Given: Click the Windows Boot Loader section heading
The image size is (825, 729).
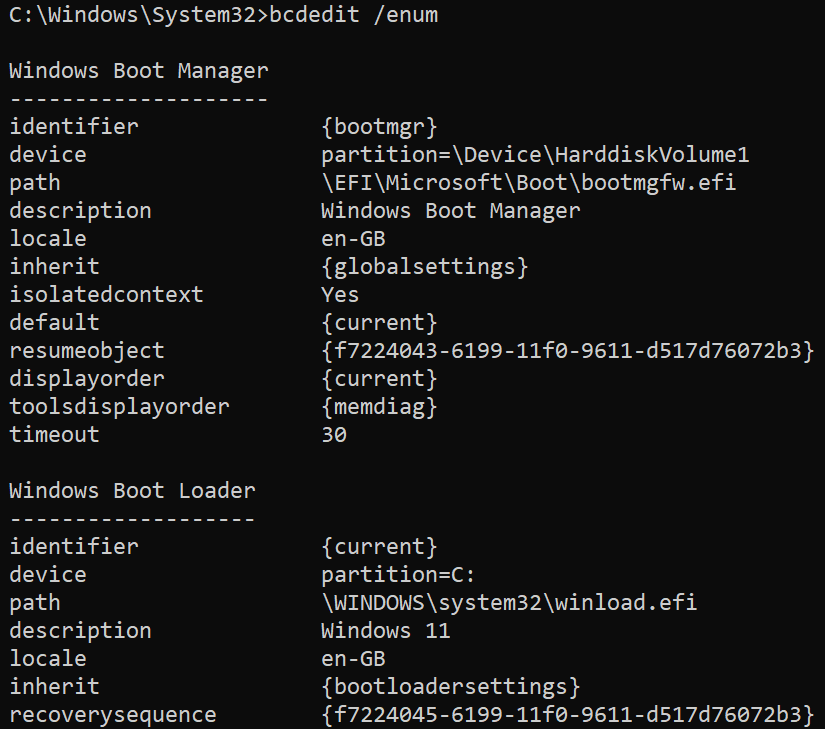Looking at the screenshot, I should tap(132, 491).
